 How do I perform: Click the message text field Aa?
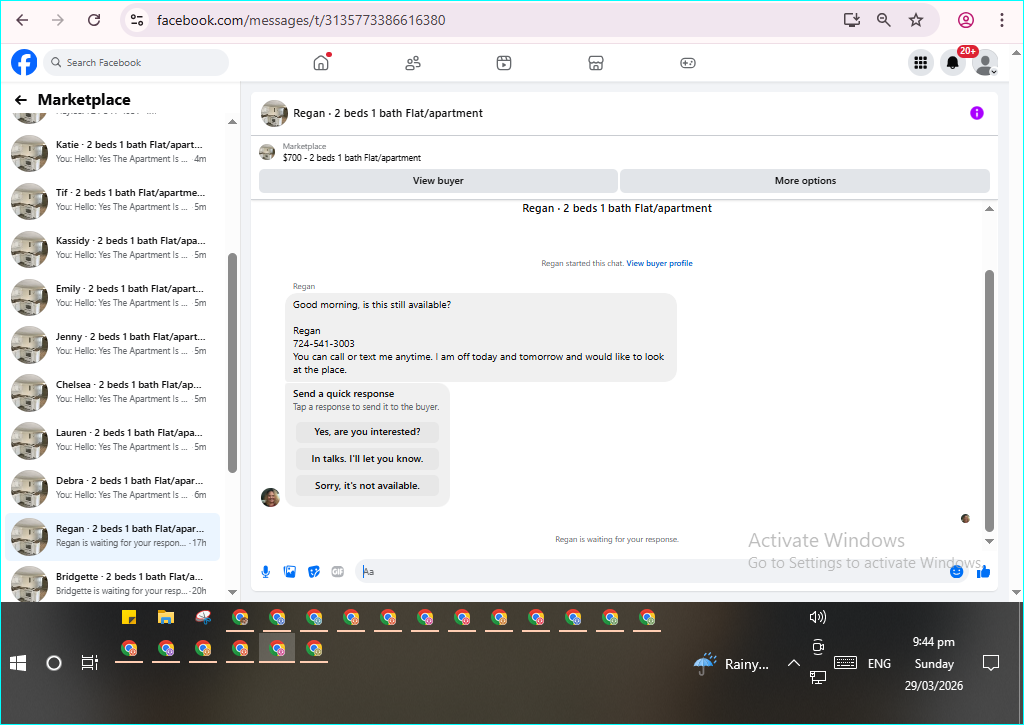coord(653,572)
